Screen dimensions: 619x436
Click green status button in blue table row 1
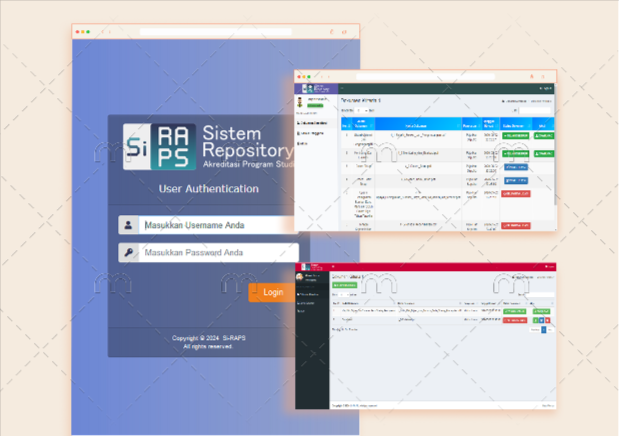pyautogui.click(x=516, y=135)
